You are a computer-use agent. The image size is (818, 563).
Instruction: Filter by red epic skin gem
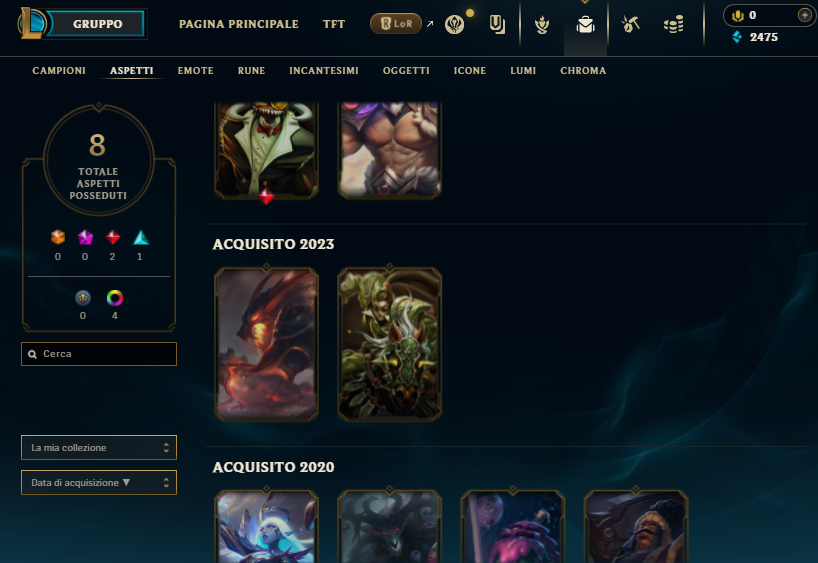[113, 237]
